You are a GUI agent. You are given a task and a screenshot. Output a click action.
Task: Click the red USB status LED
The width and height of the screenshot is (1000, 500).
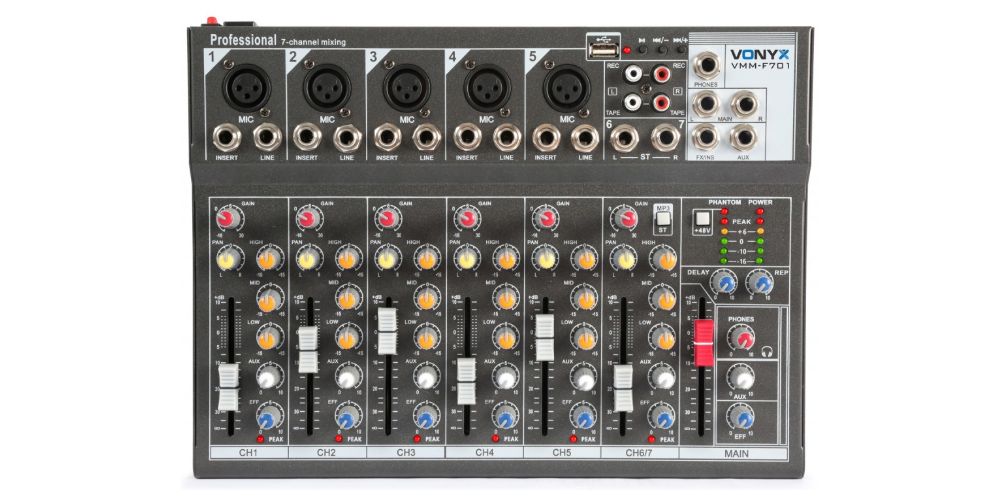click(x=628, y=50)
